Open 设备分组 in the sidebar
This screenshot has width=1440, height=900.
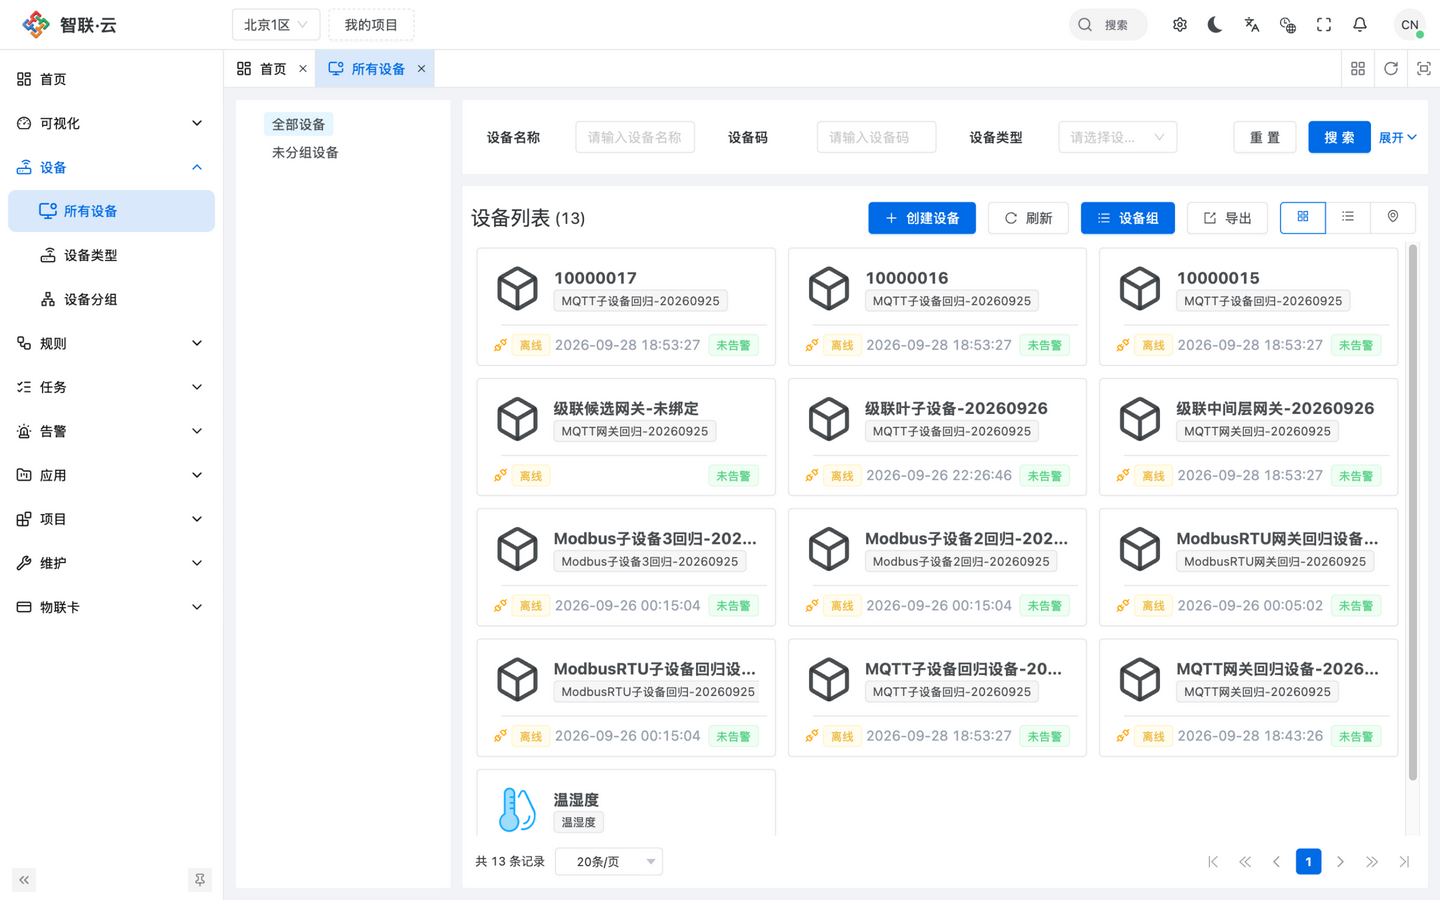coord(111,299)
